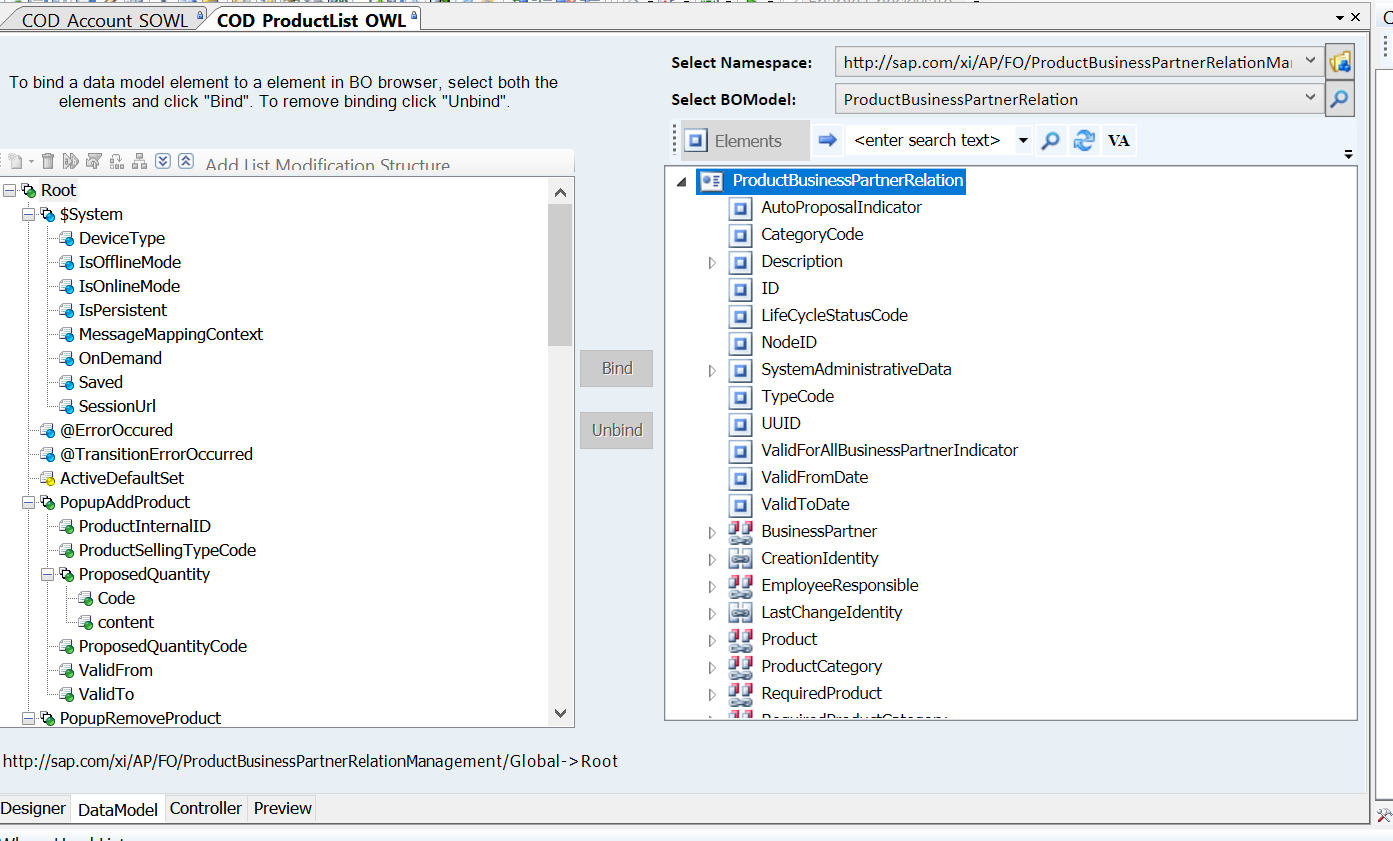Click the CreationIdentity association icon
The width and height of the screenshot is (1393, 841).
(x=740, y=558)
